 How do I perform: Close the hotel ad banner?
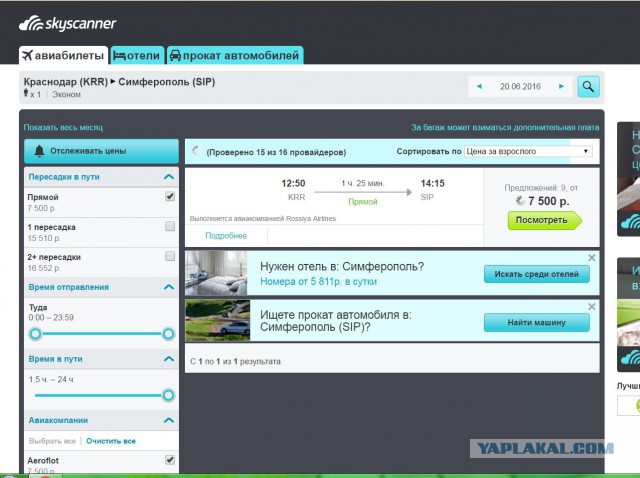591,258
